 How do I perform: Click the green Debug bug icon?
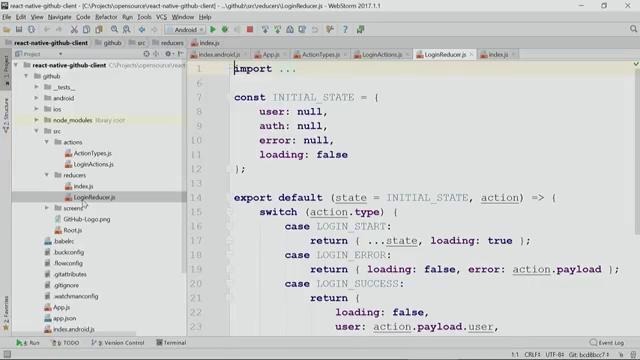[224, 29]
